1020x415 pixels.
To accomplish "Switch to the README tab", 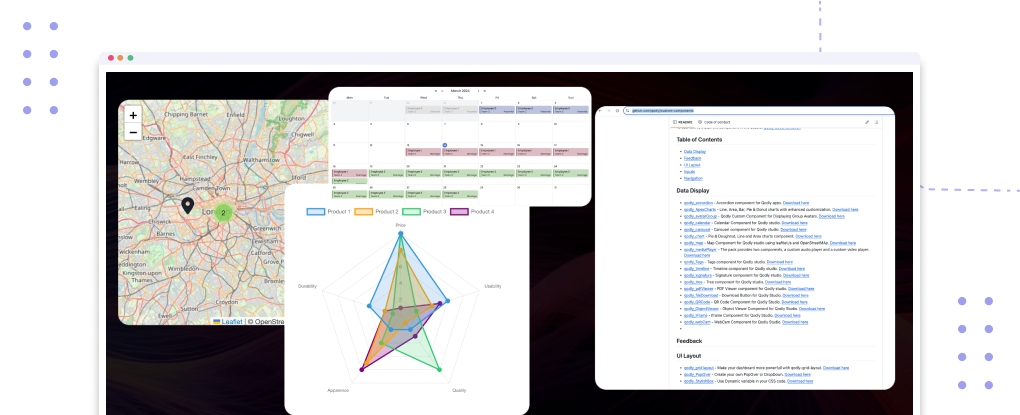I will click(x=684, y=122).
